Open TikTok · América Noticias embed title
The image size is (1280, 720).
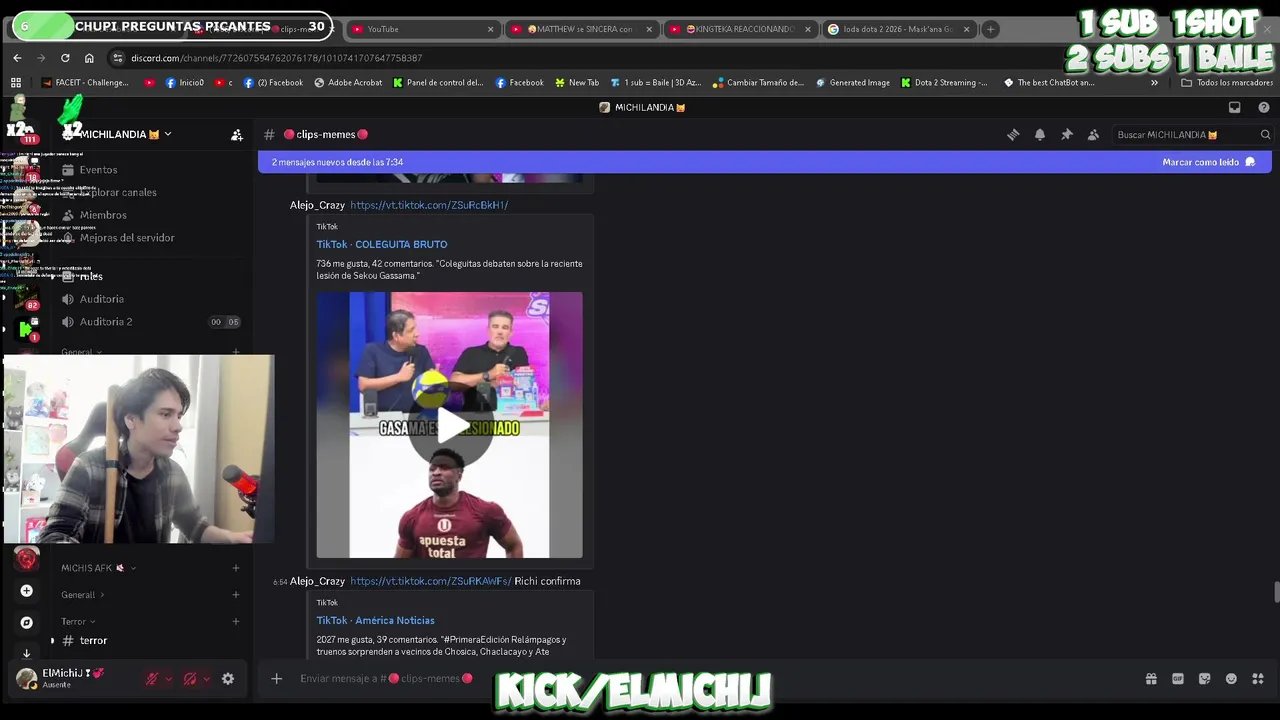(375, 620)
